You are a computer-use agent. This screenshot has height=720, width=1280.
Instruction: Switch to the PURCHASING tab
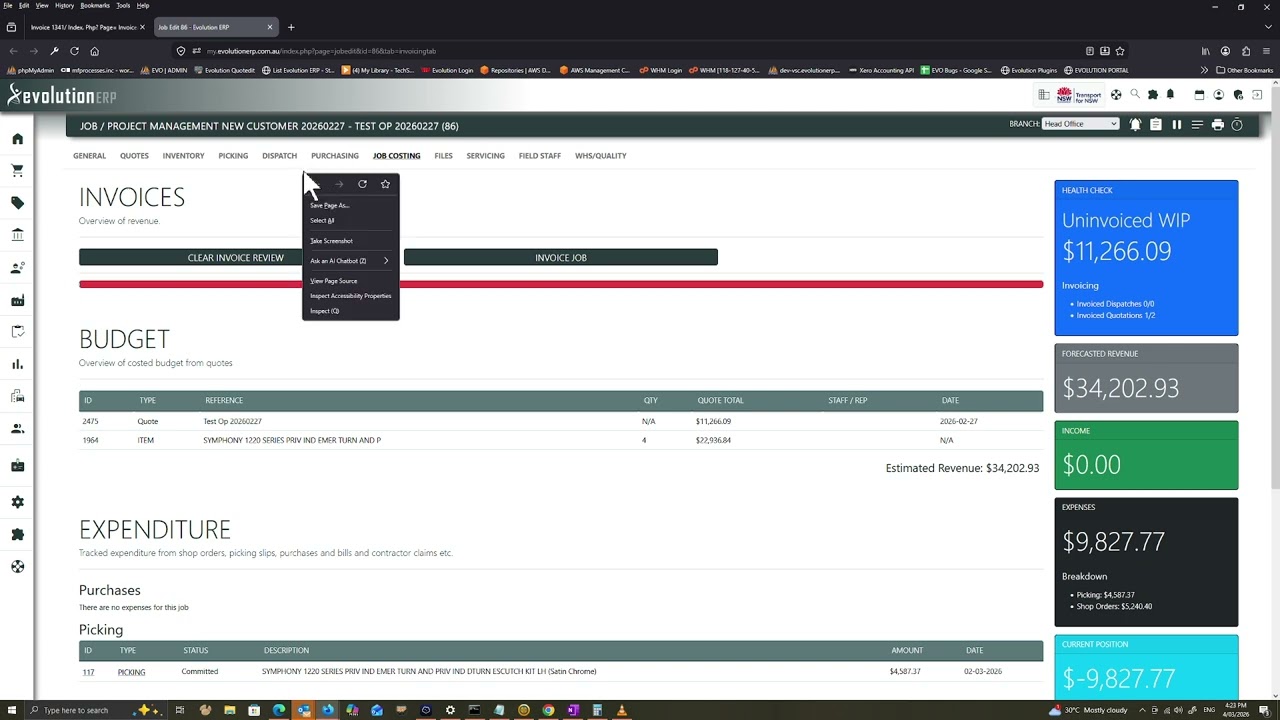click(x=335, y=156)
